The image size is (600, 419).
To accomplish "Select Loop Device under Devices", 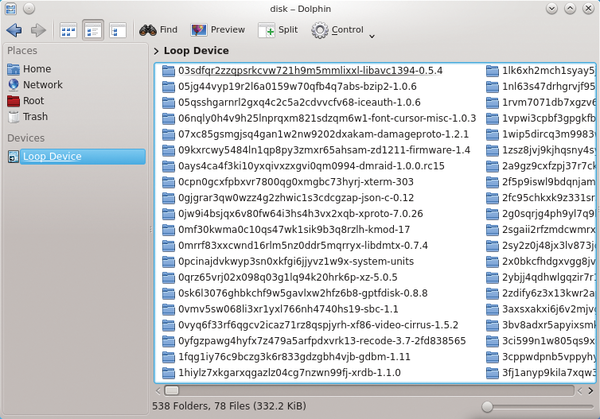I will (51, 156).
